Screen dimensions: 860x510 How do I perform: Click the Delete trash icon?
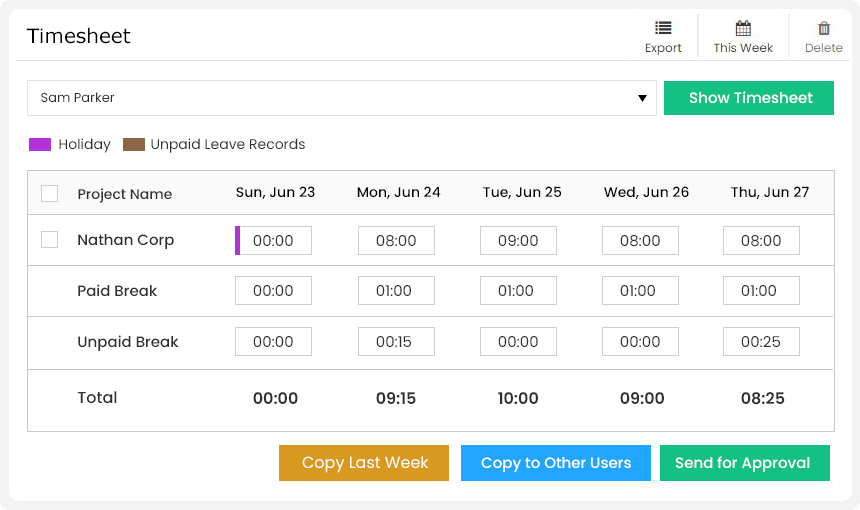[824, 28]
